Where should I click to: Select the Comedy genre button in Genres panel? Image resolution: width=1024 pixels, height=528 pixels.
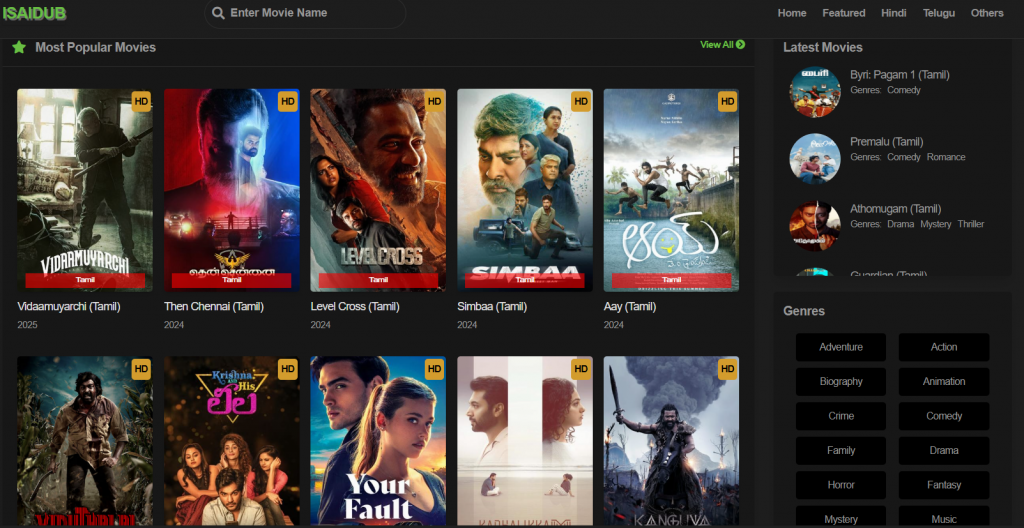coord(944,416)
